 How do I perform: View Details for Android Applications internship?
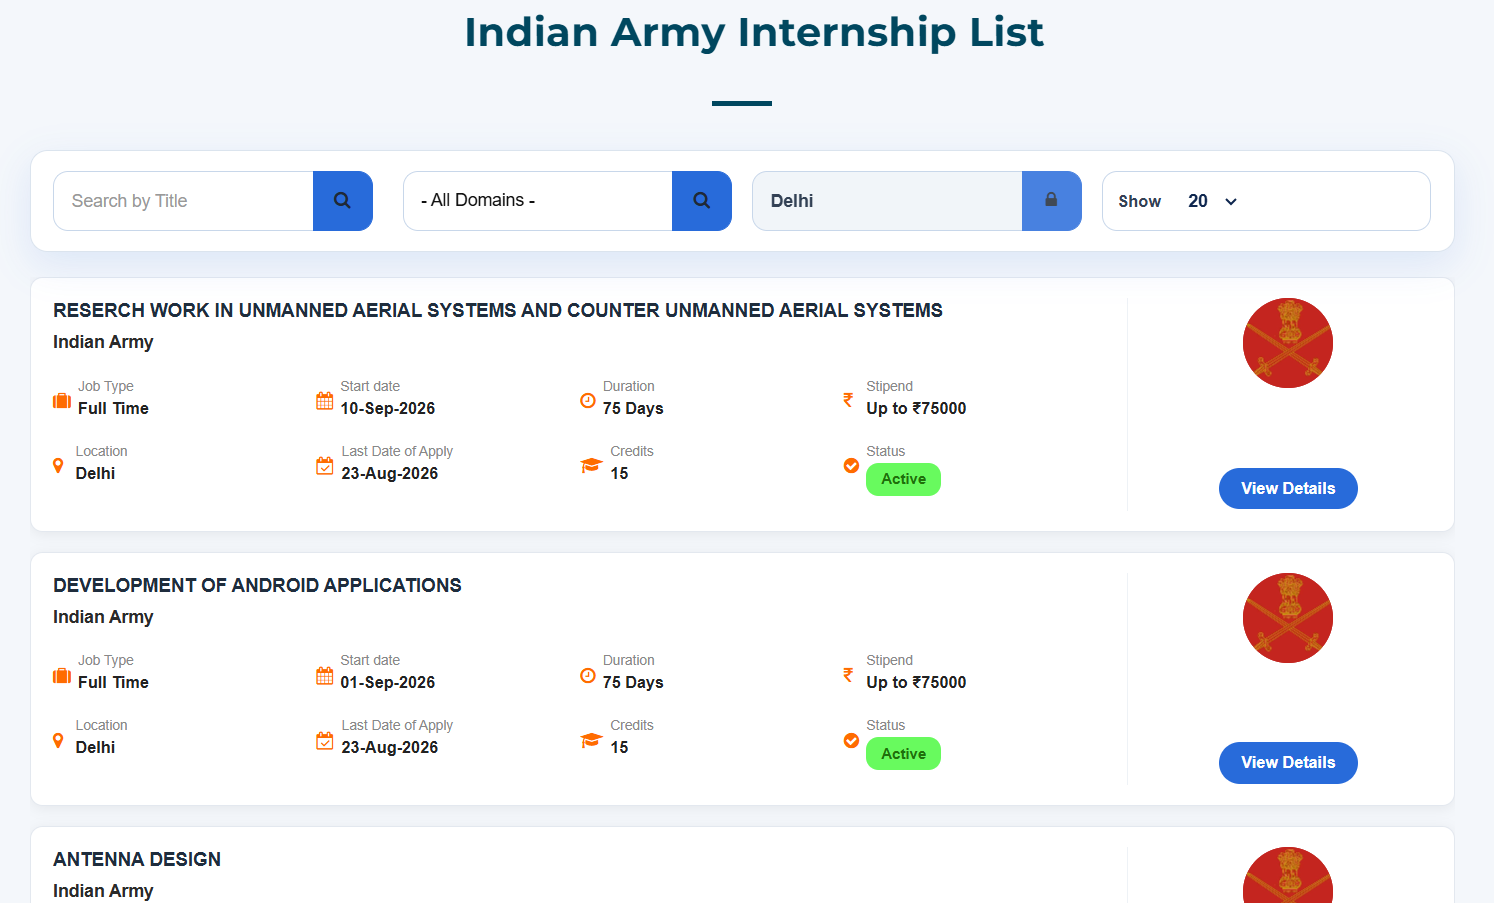pos(1288,763)
